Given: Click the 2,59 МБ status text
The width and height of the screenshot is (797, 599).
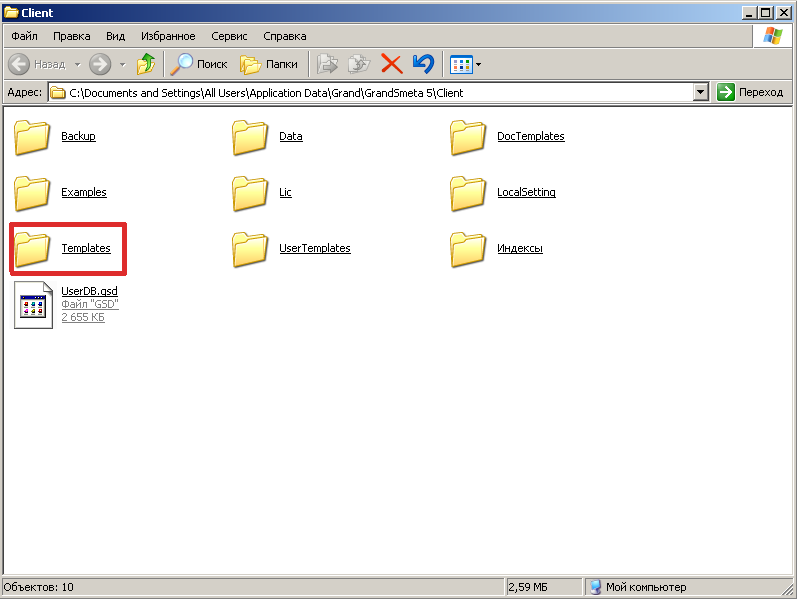Looking at the screenshot, I should click(528, 587).
